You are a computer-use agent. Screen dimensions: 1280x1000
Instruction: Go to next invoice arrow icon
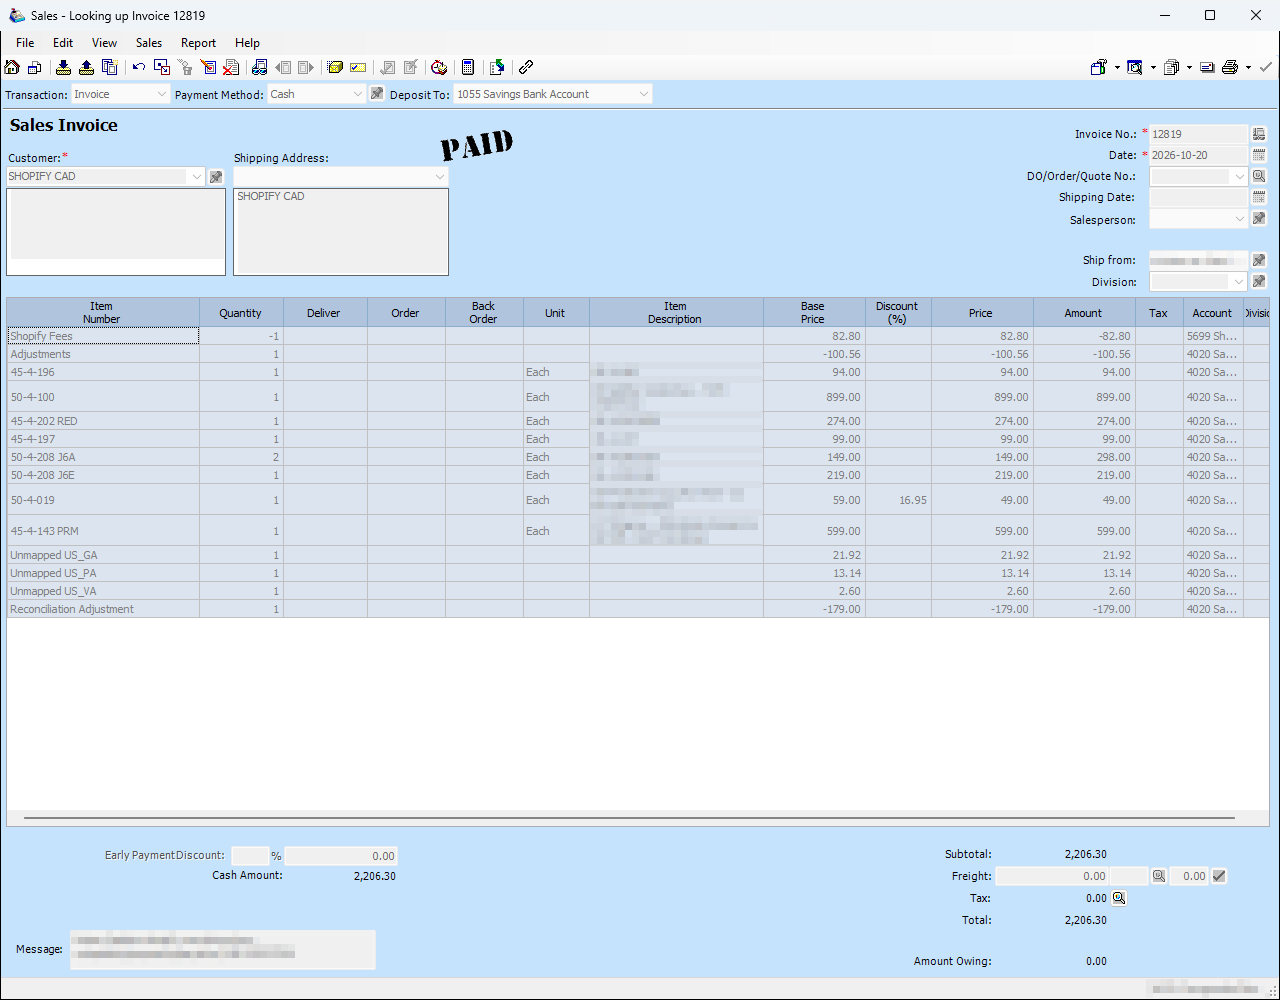(x=306, y=67)
